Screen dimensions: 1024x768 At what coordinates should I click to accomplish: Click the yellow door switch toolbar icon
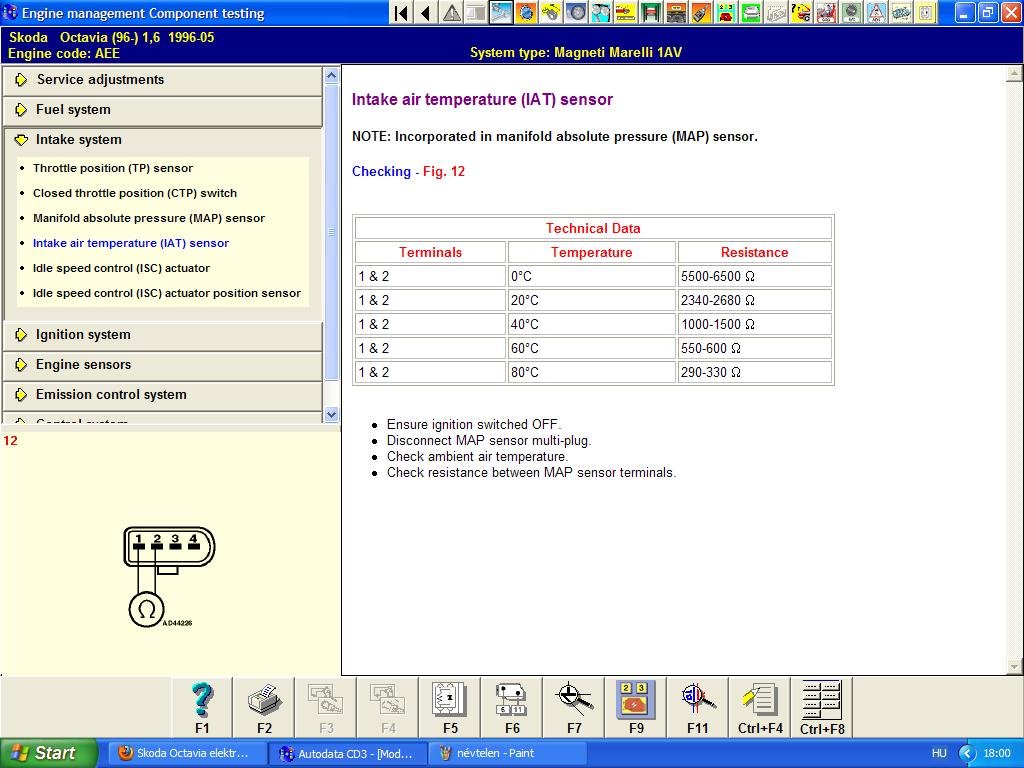pos(926,12)
